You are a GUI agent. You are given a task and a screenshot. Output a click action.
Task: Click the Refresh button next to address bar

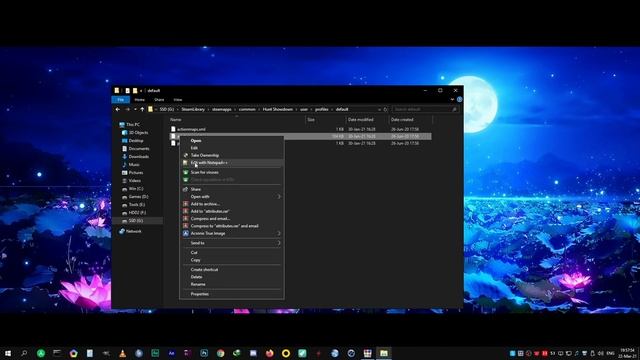click(386, 109)
